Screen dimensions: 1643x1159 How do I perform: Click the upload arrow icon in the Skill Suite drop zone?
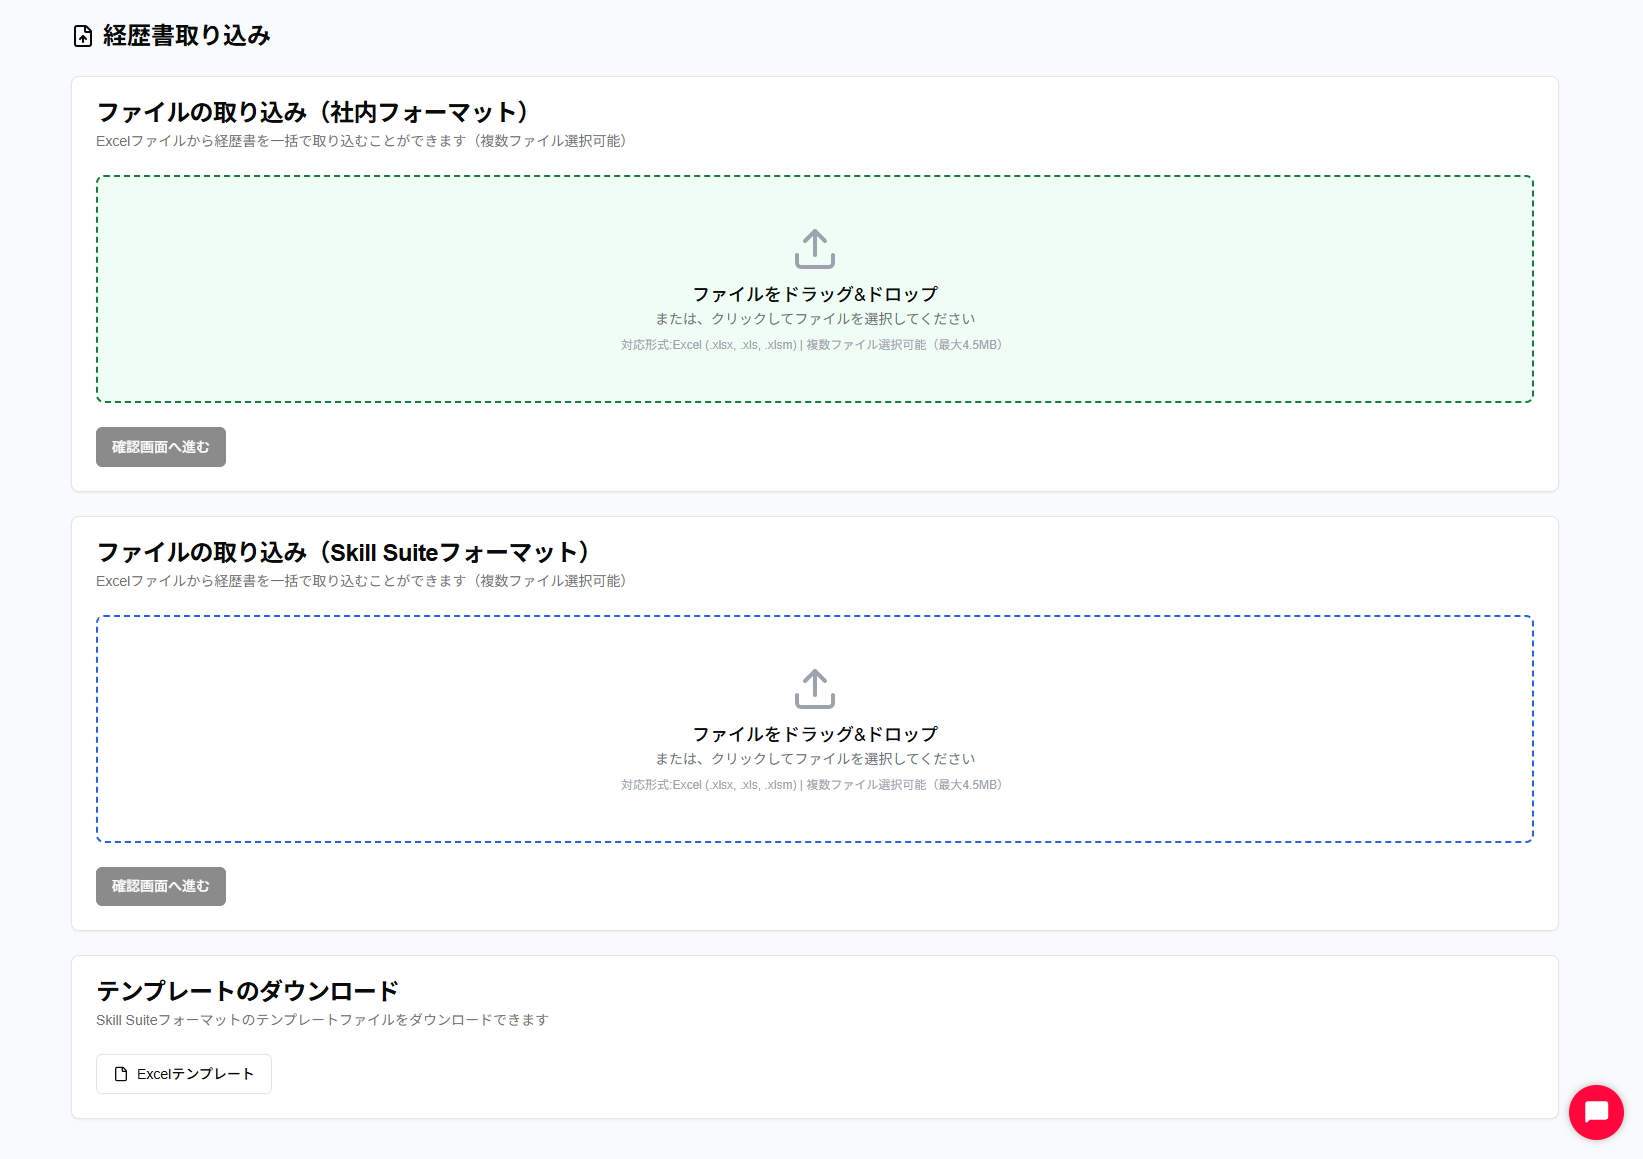815,689
